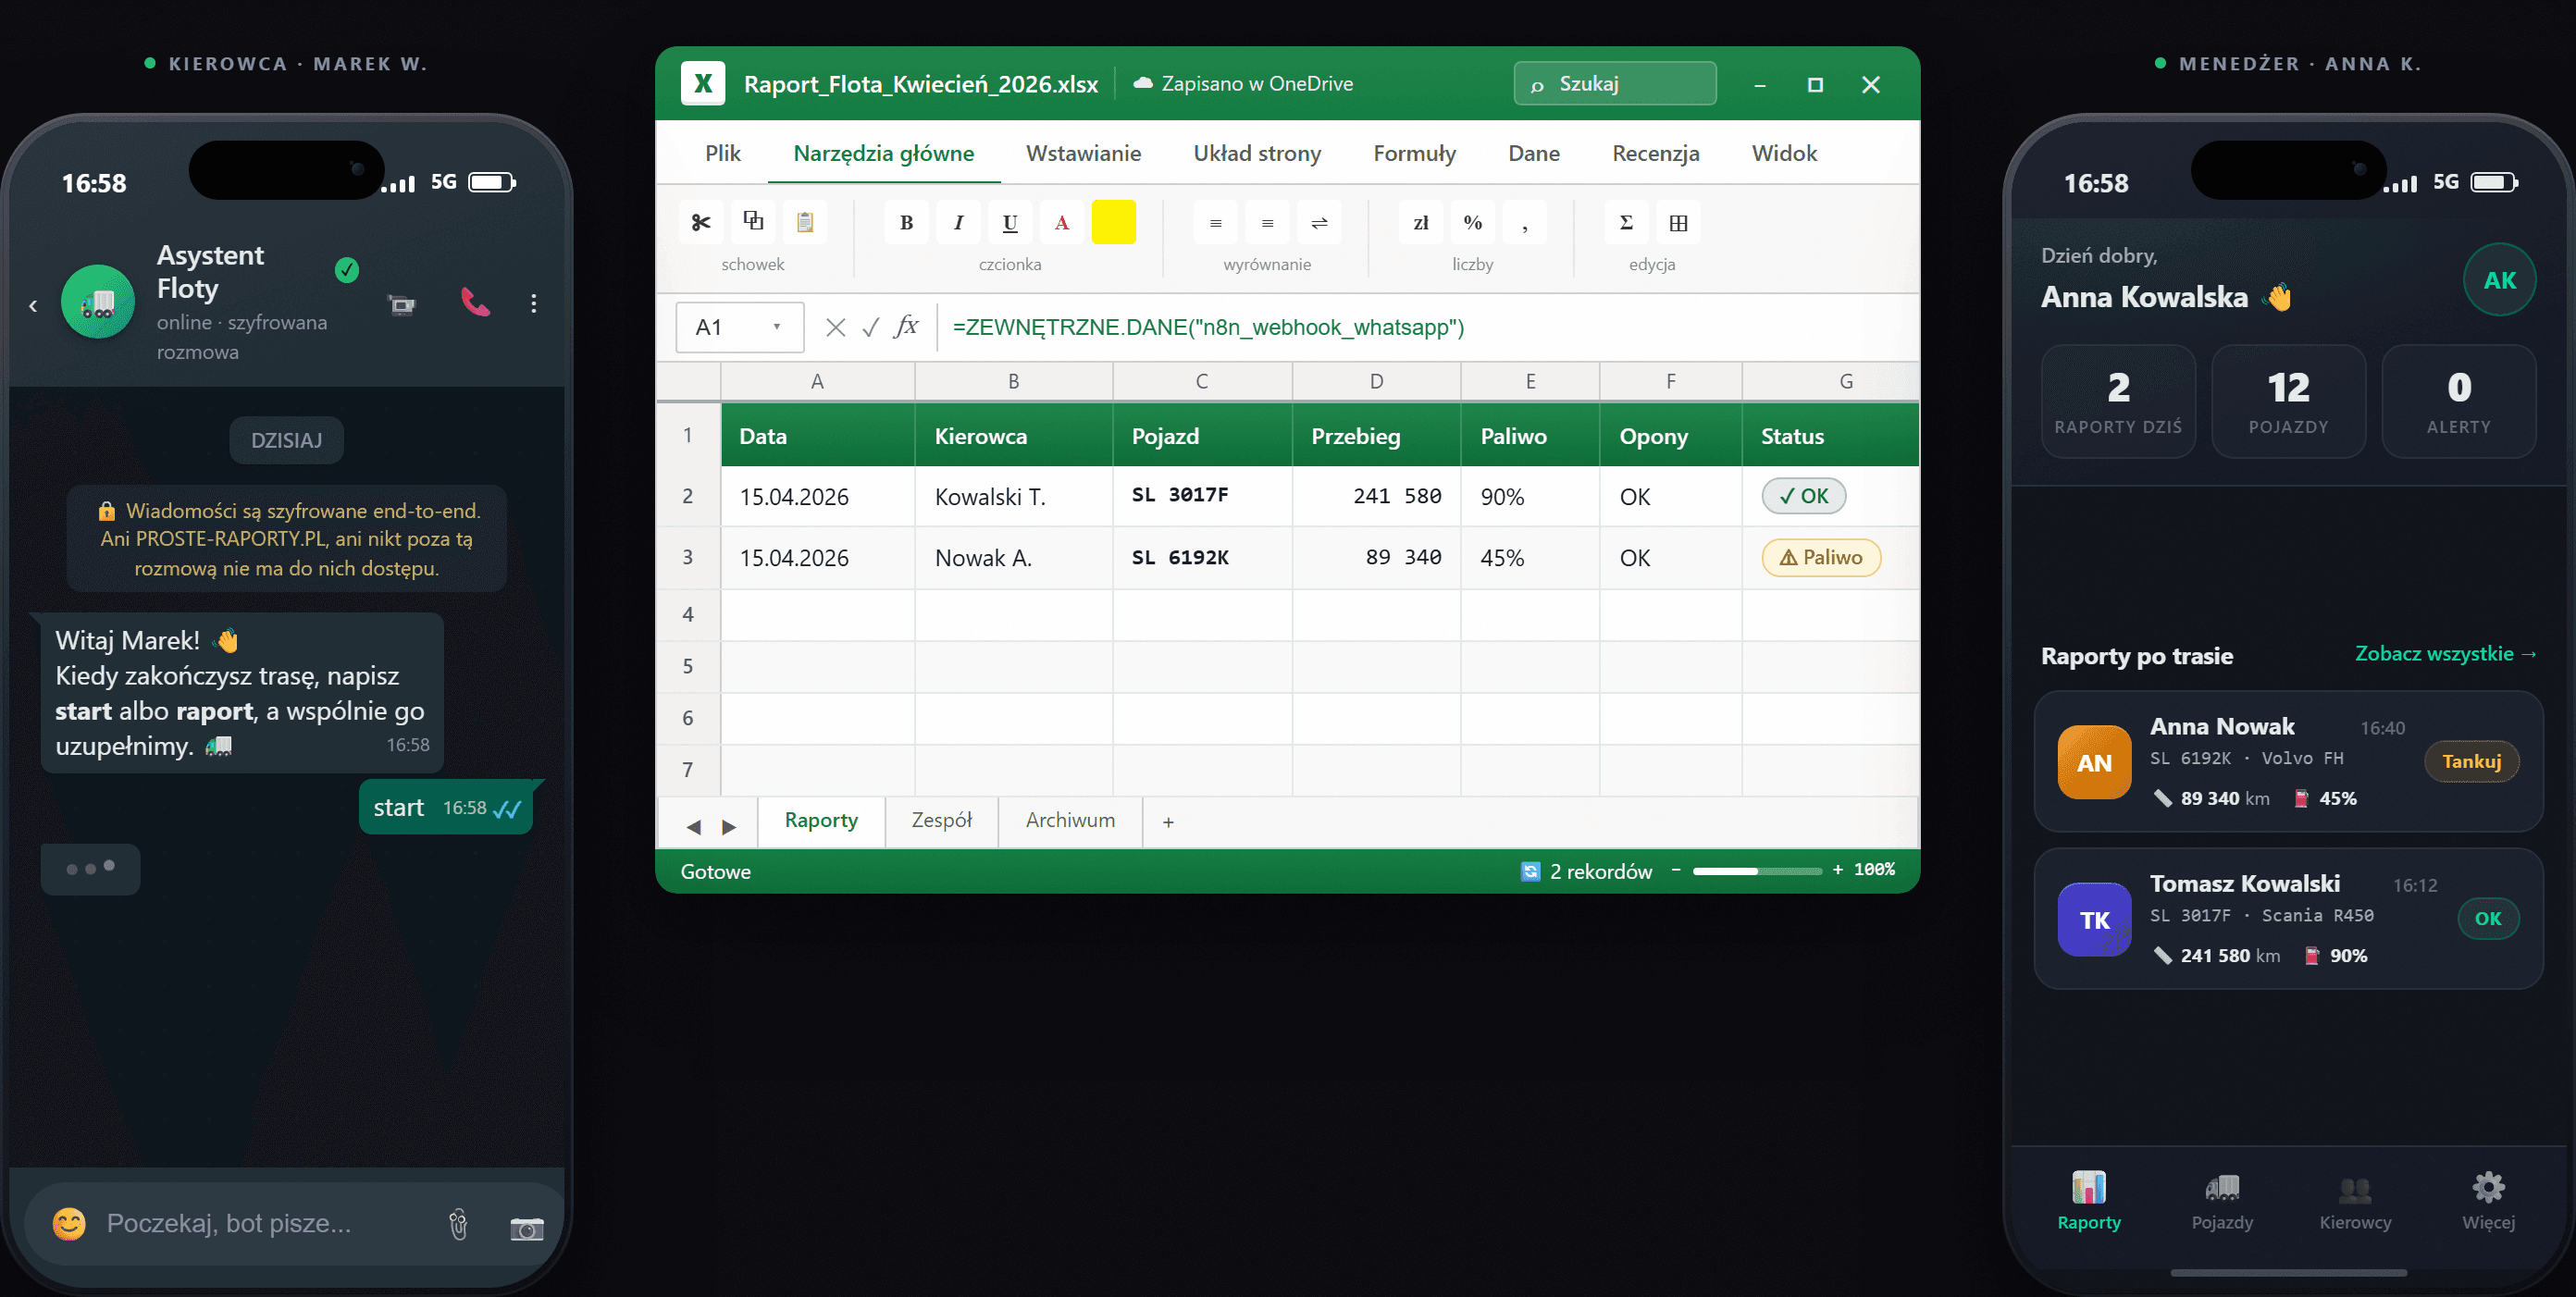Switch to the Zespół sheet tab
Image resolution: width=2576 pixels, height=1297 pixels.
click(x=941, y=821)
